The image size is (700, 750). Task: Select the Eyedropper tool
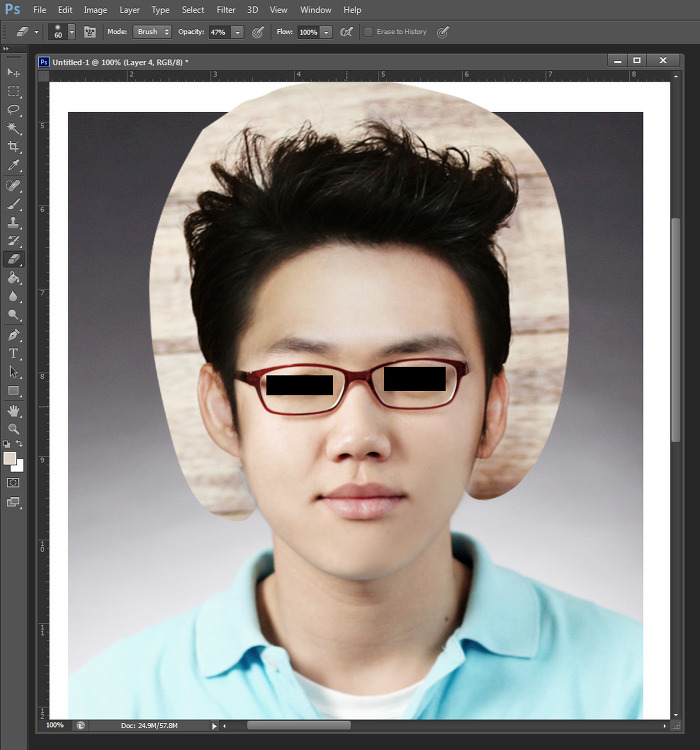[x=13, y=165]
